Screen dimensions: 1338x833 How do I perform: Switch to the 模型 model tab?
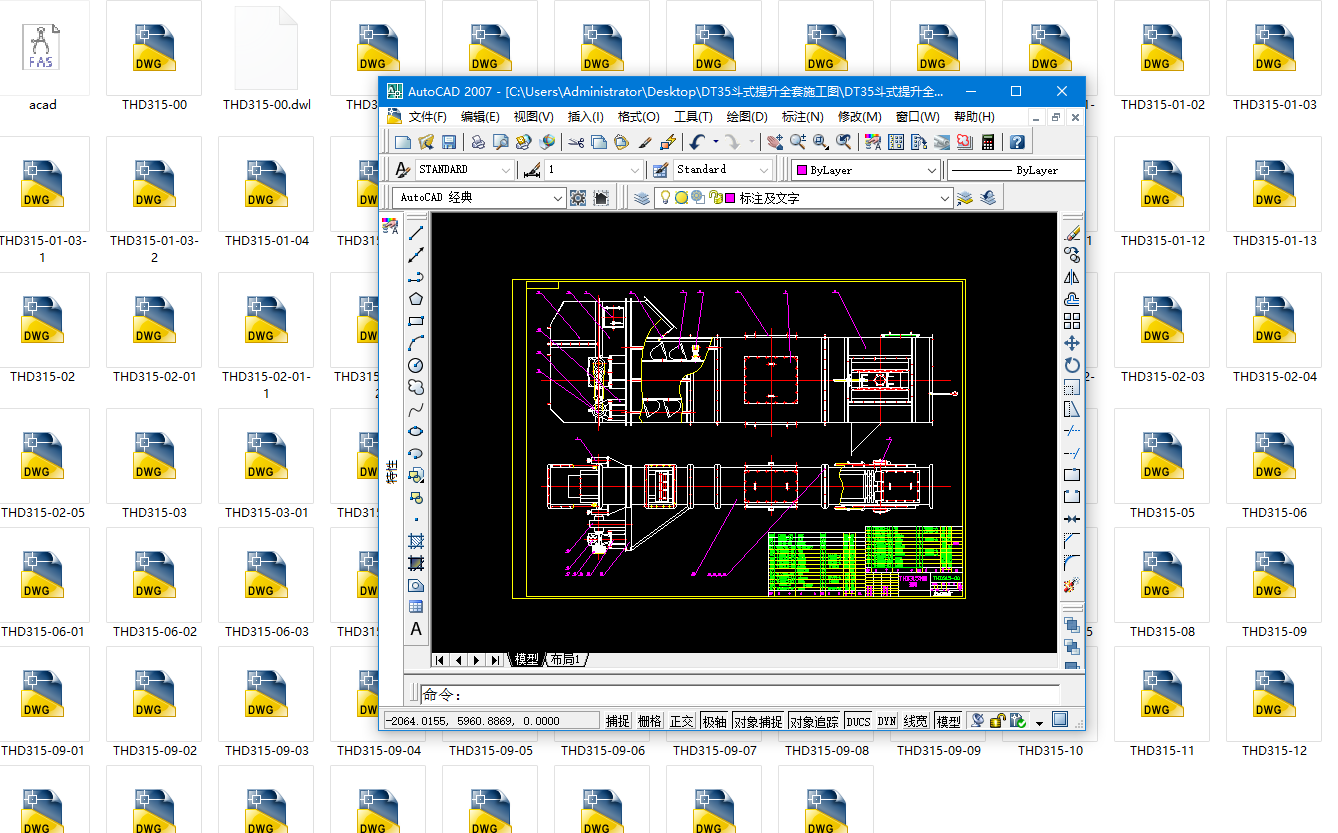[x=526, y=660]
